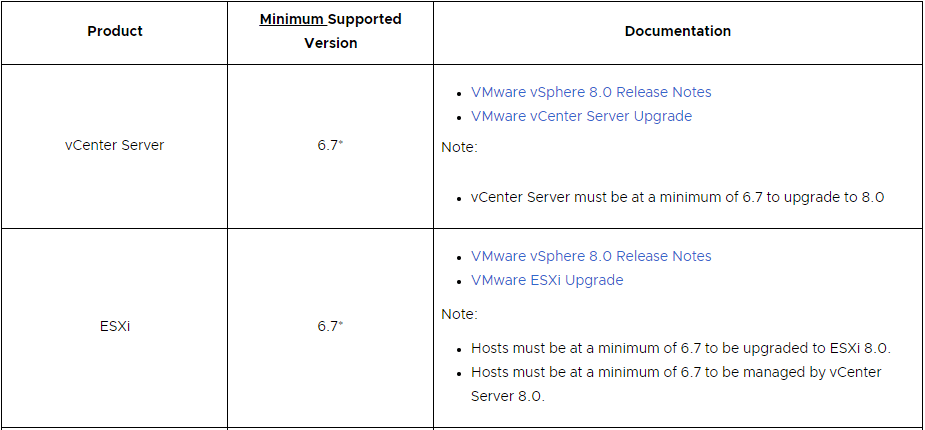Click the Note: label in the ESXi row
This screenshot has height=430, width=925.
tap(459, 314)
